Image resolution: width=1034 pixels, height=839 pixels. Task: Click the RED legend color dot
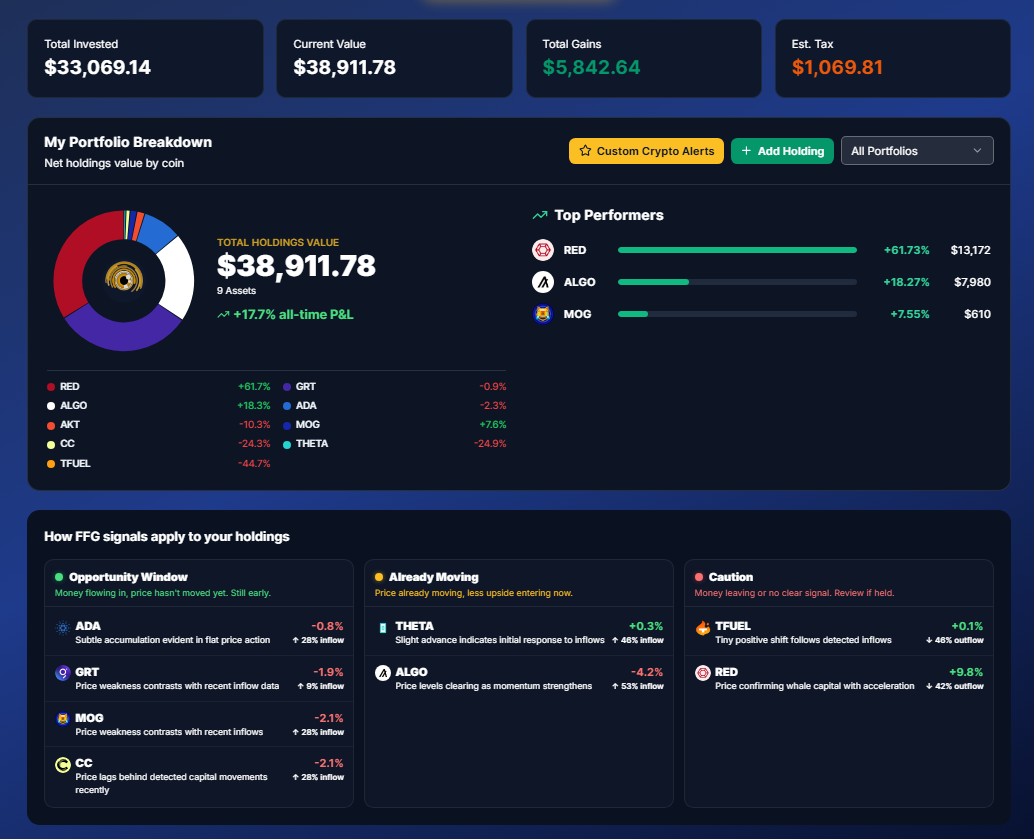coord(51,387)
